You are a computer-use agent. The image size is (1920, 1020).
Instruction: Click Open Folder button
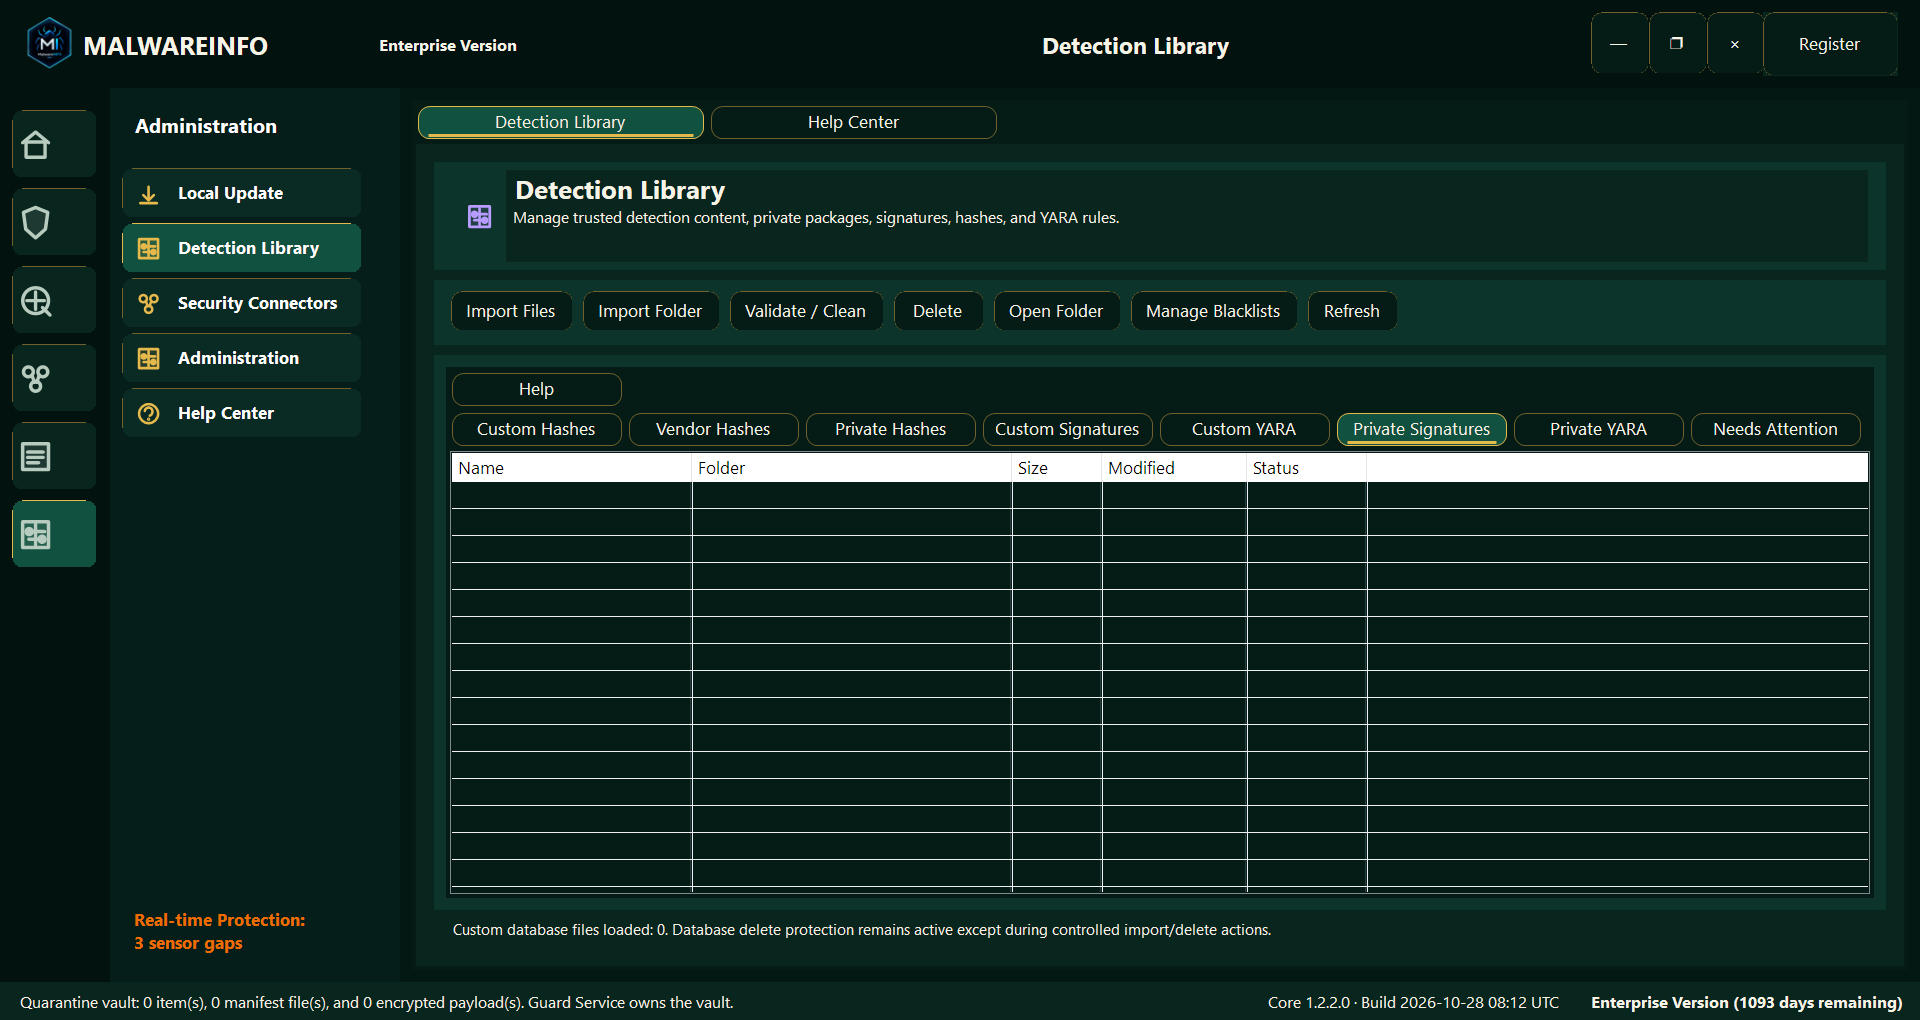[x=1057, y=311]
